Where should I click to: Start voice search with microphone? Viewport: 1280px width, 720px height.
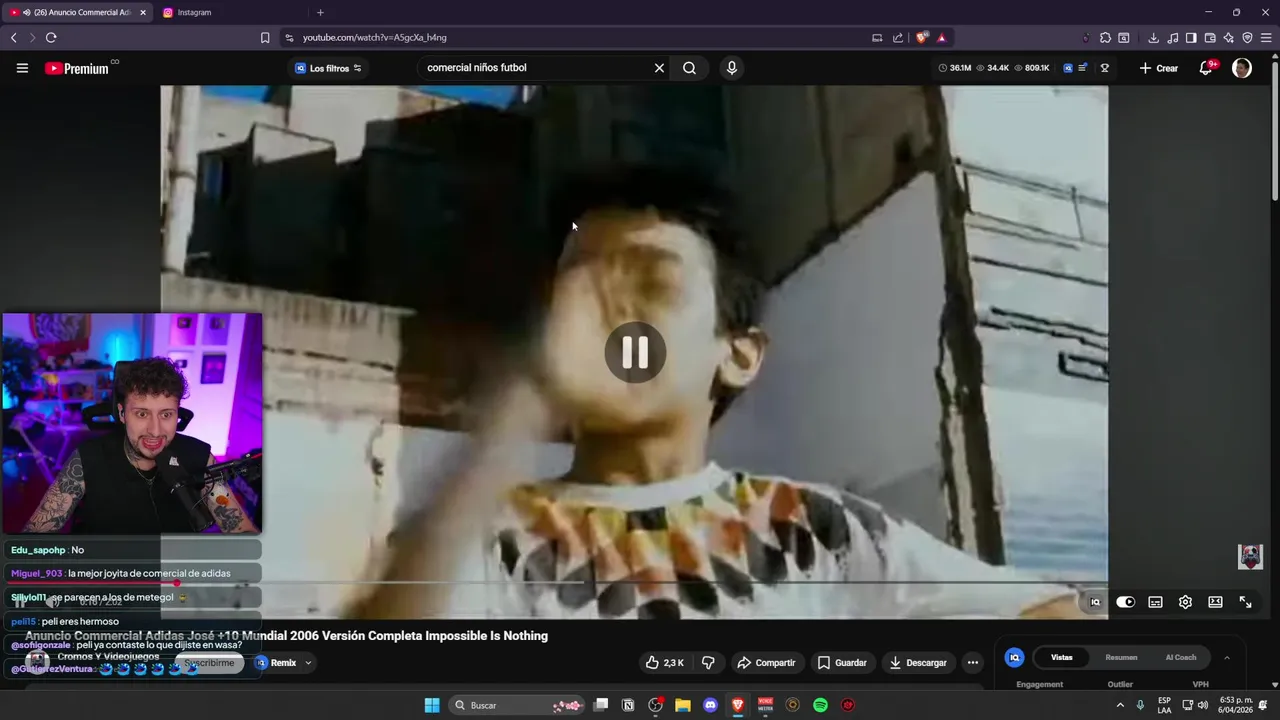pos(732,68)
